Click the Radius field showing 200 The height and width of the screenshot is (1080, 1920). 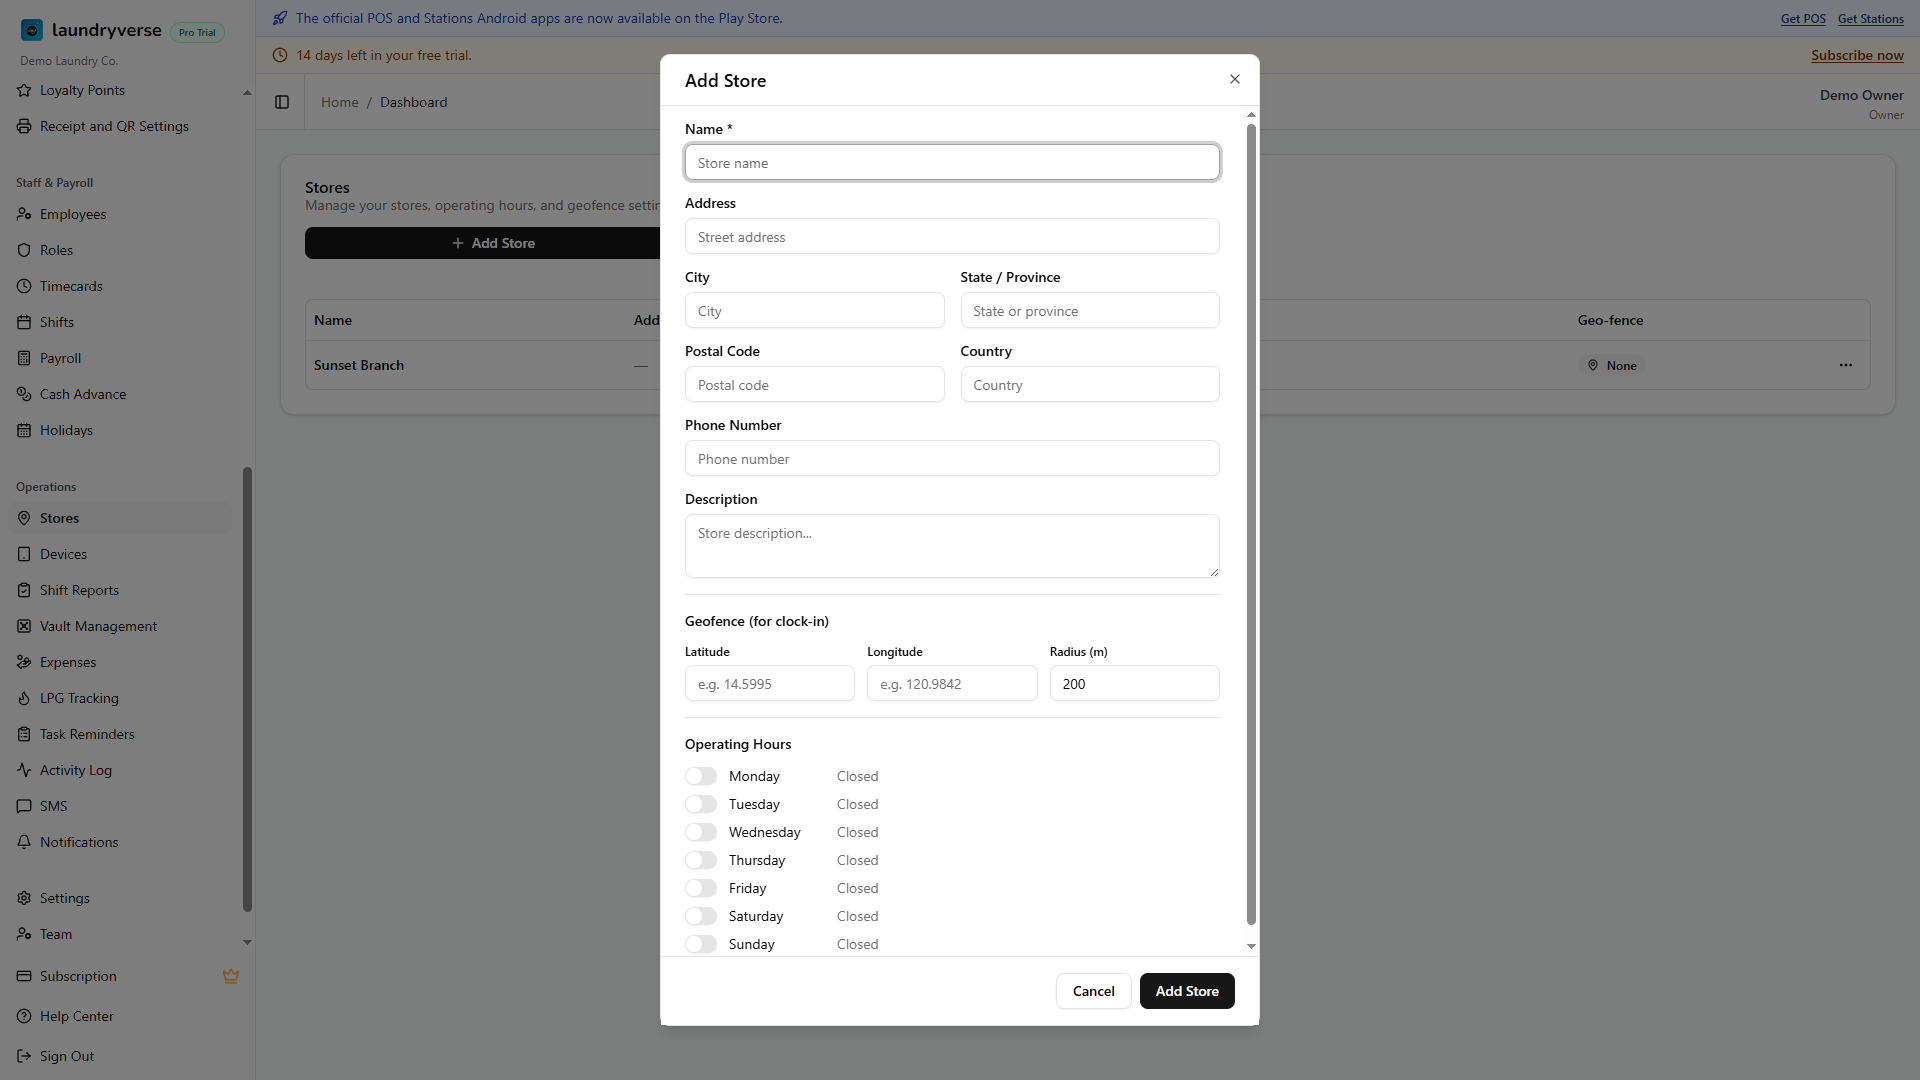click(1134, 683)
